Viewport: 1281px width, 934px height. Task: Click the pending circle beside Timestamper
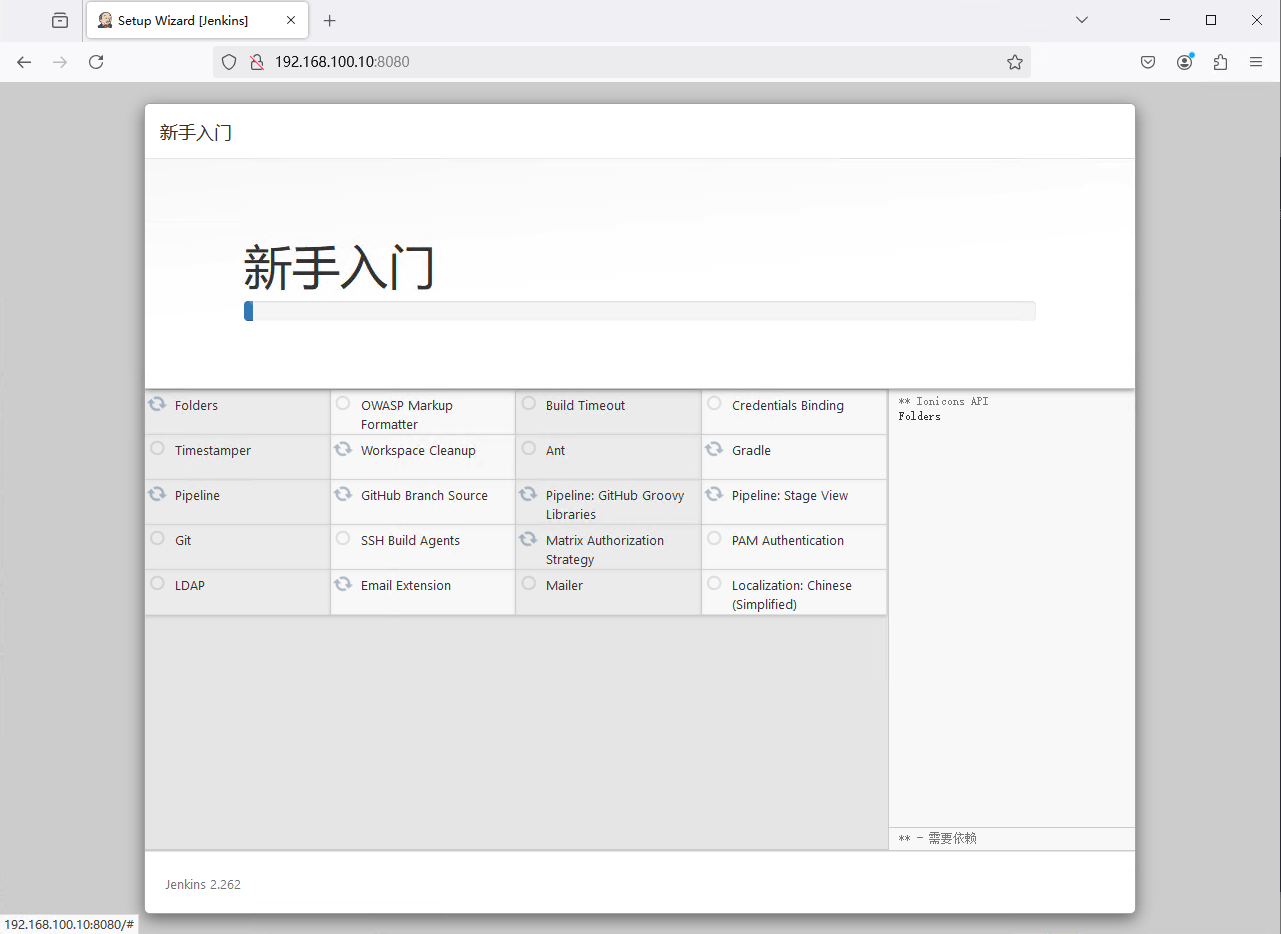157,448
